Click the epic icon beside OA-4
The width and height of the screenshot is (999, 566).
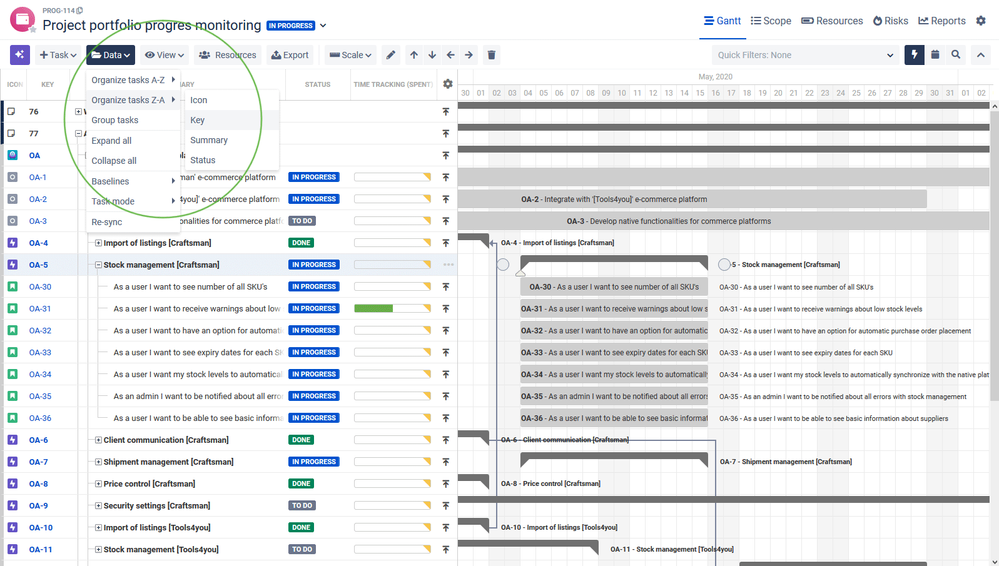coord(12,243)
